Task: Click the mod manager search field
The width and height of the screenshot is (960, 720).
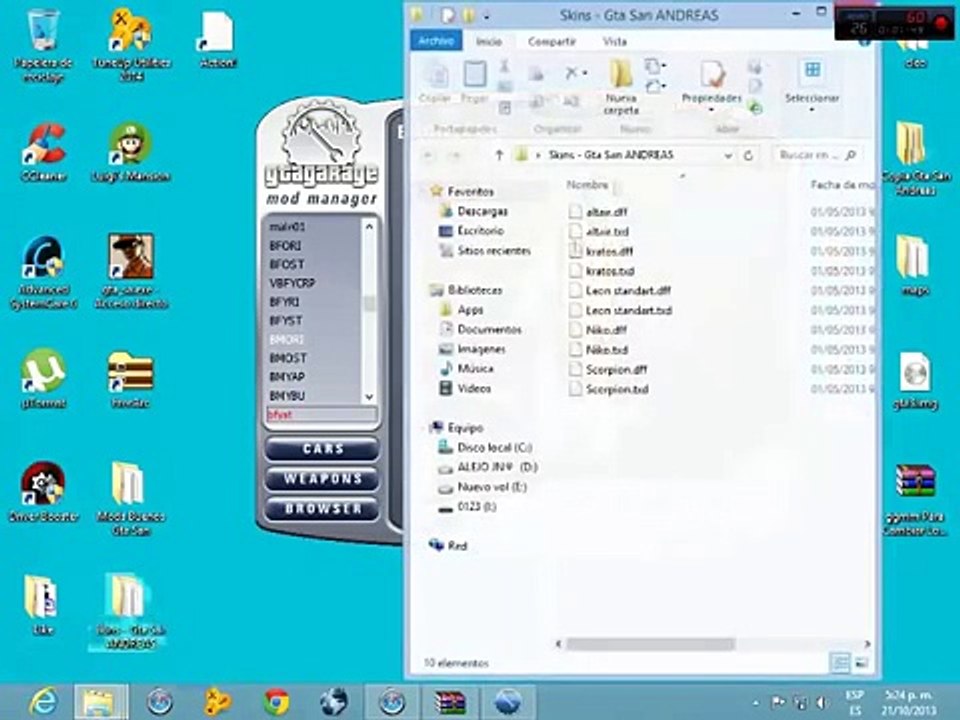Action: click(x=322, y=414)
